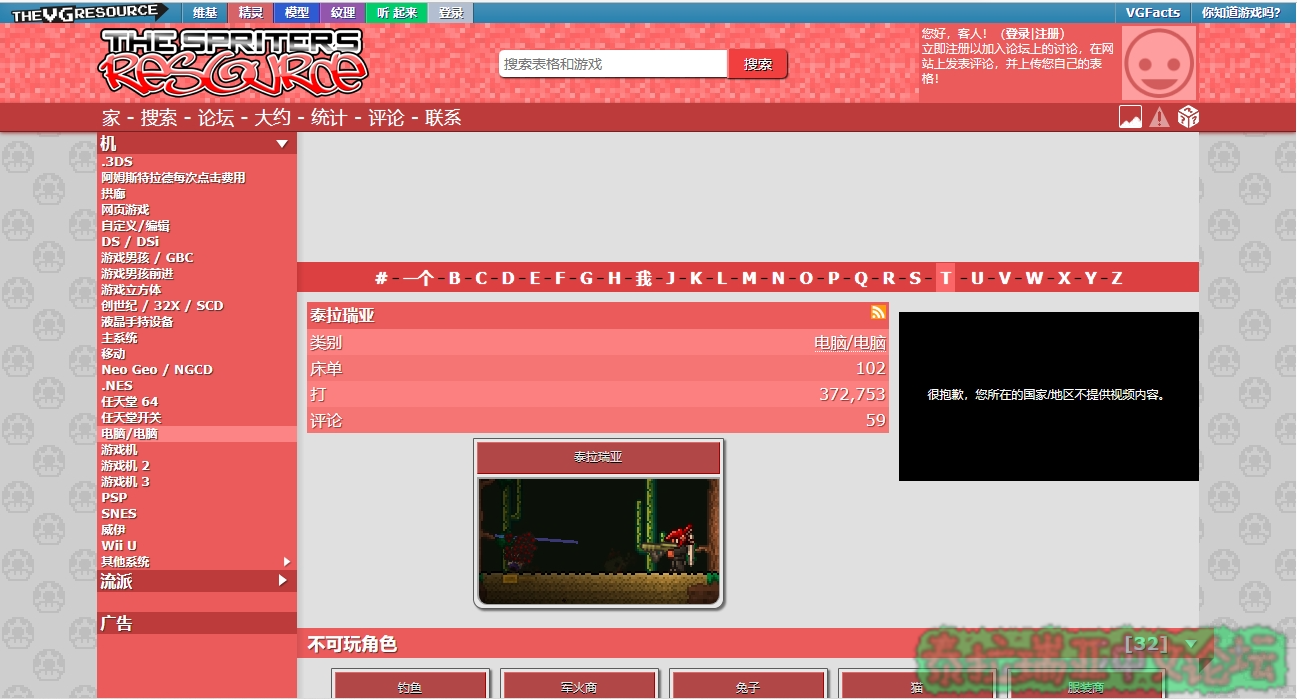The height and width of the screenshot is (699, 1297).
Task: Open the 你知道游戏吗? tab
Action: pyautogui.click(x=1241, y=13)
